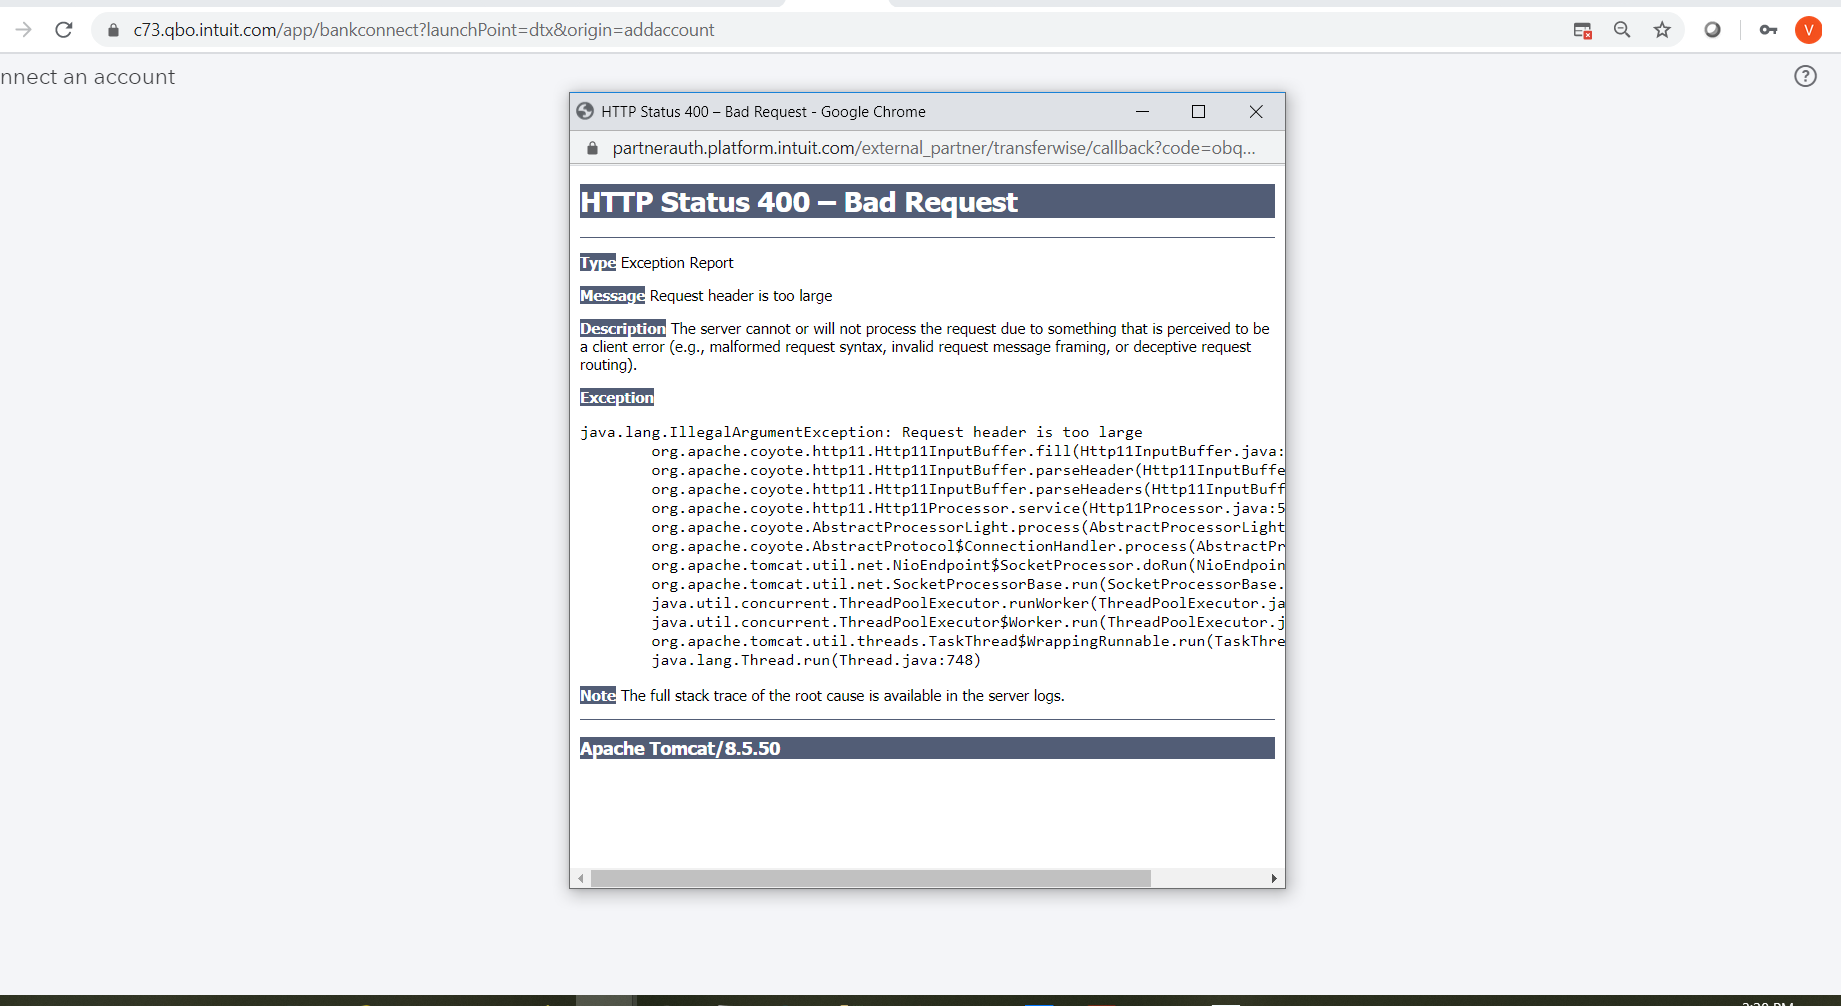This screenshot has width=1841, height=1006.
Task: Minimize the HTTP Status 400 popup
Action: pyautogui.click(x=1142, y=111)
